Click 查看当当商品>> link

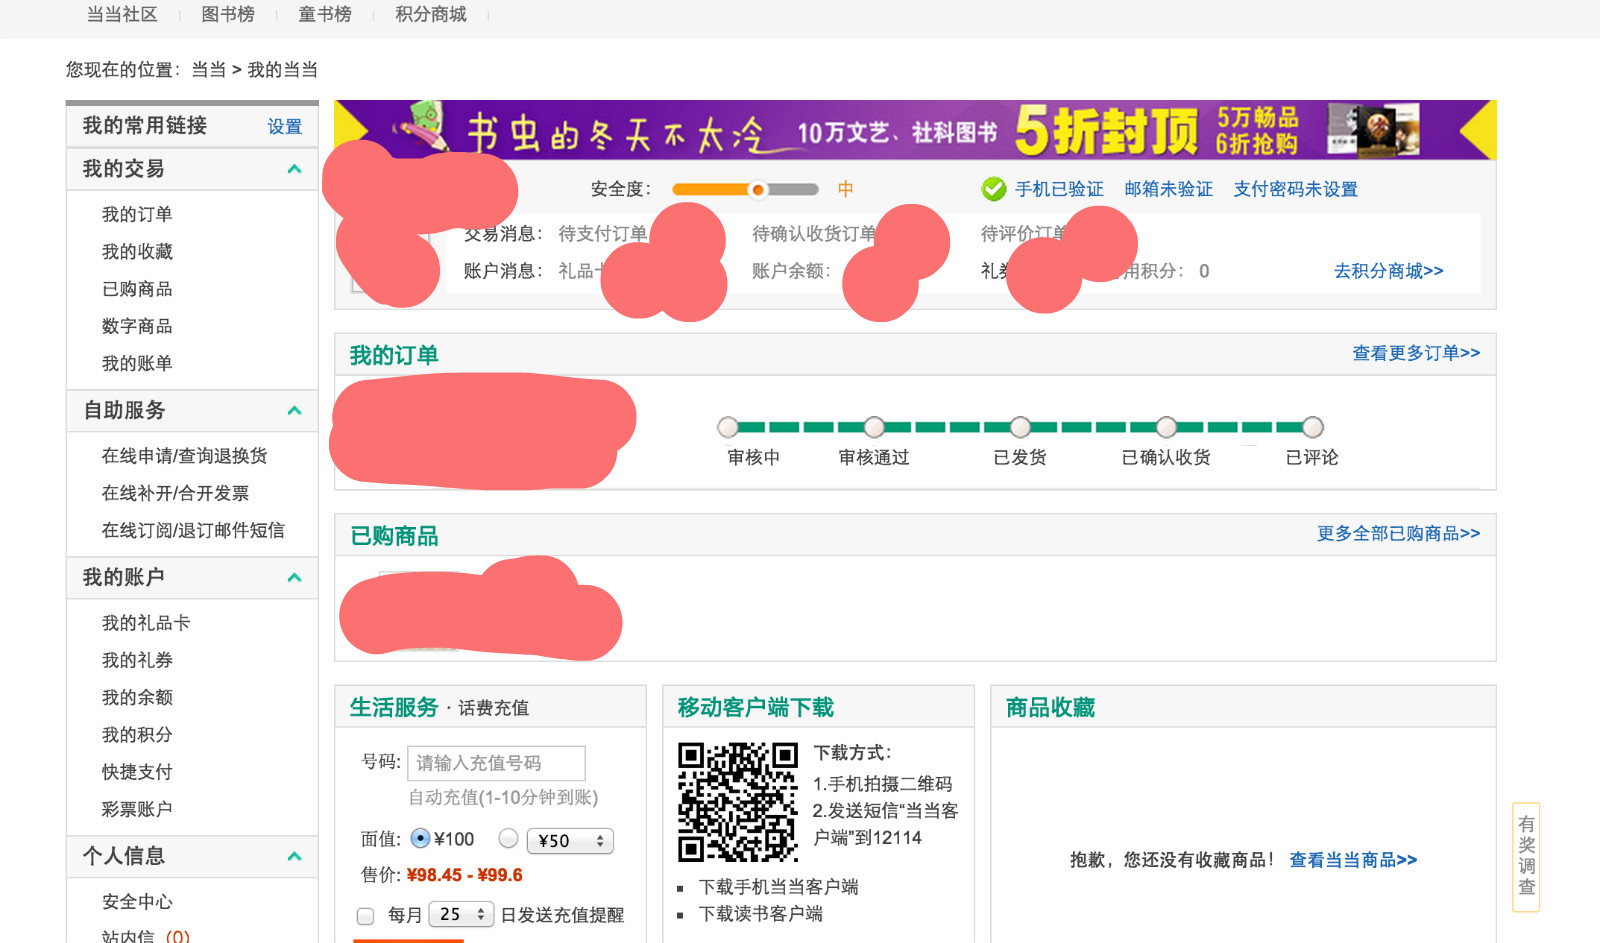[x=1353, y=860]
